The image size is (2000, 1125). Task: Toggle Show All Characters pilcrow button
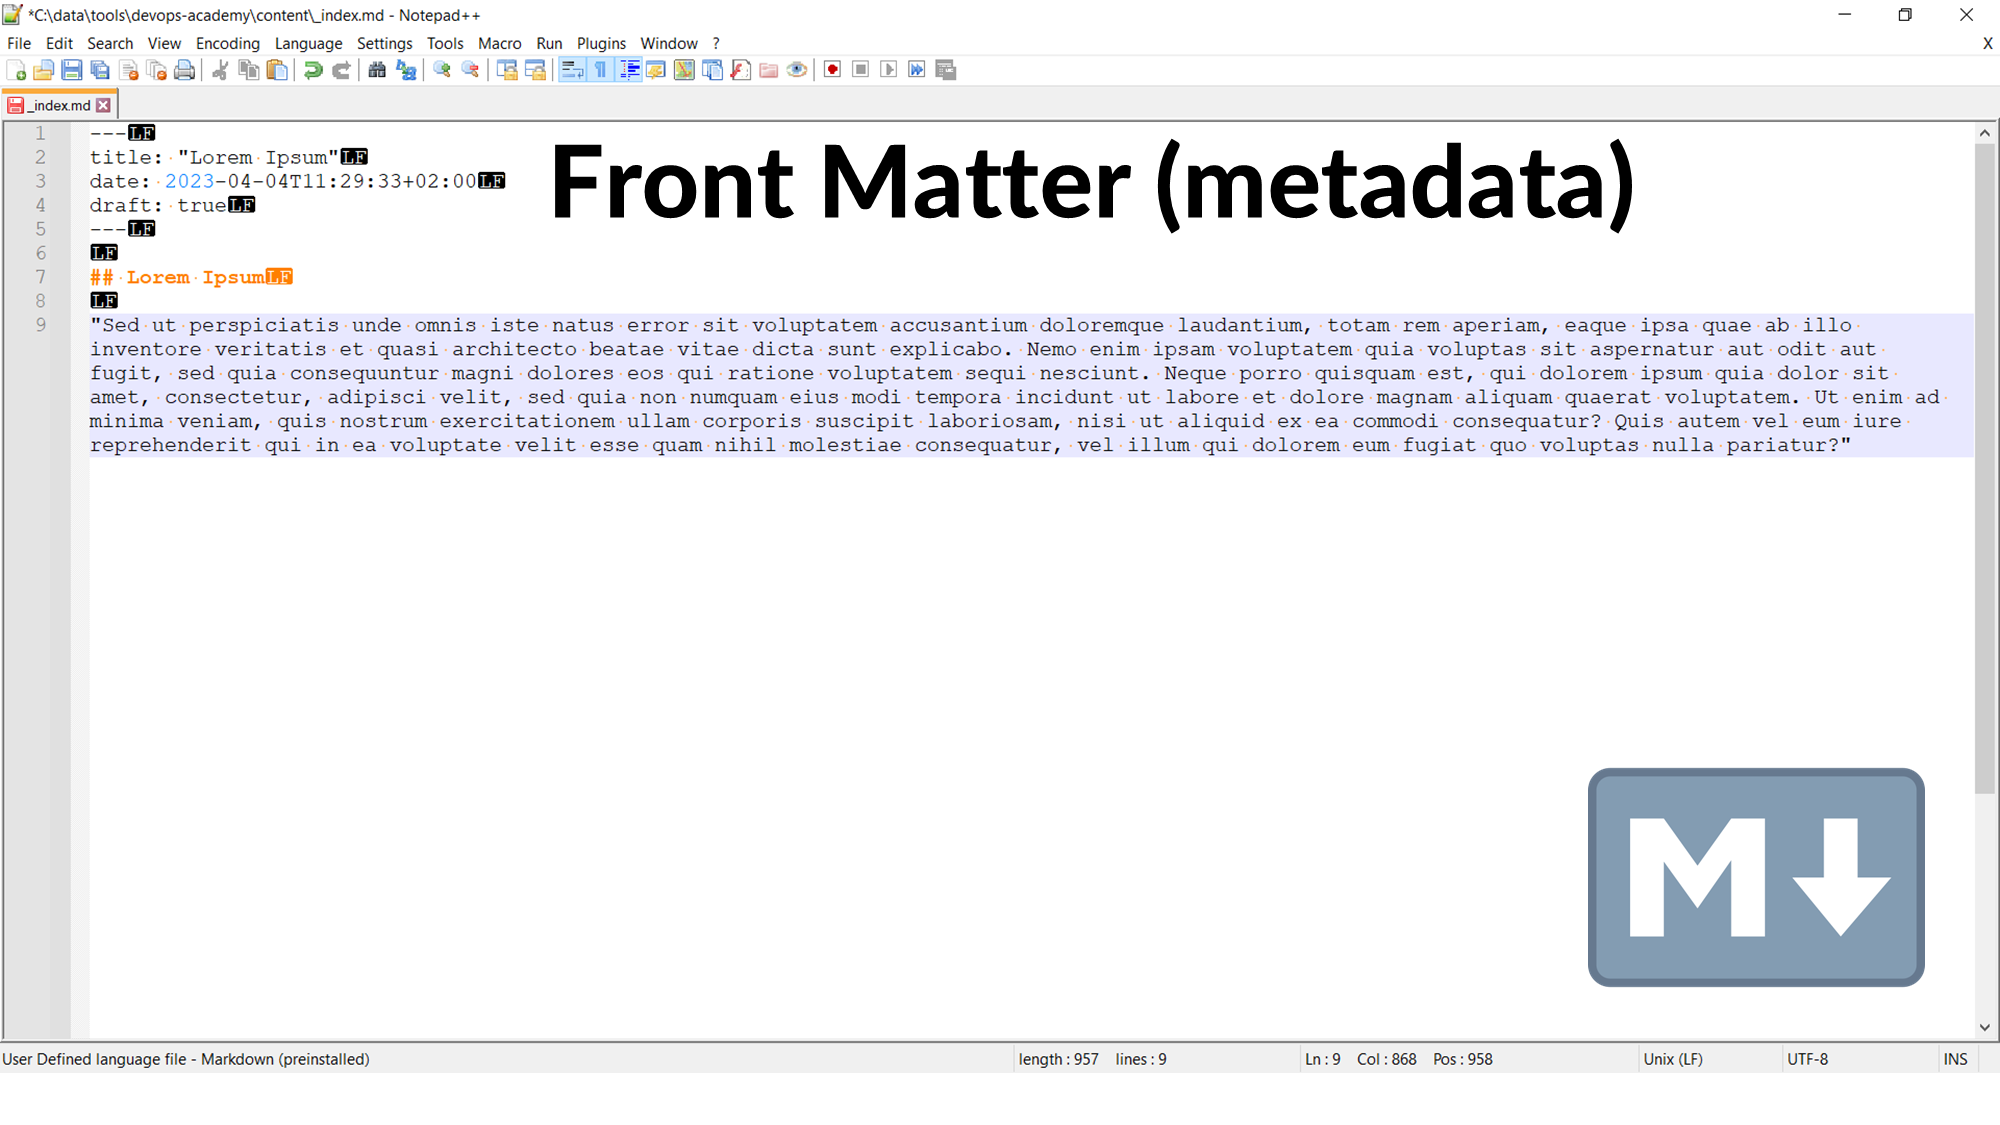tap(601, 70)
